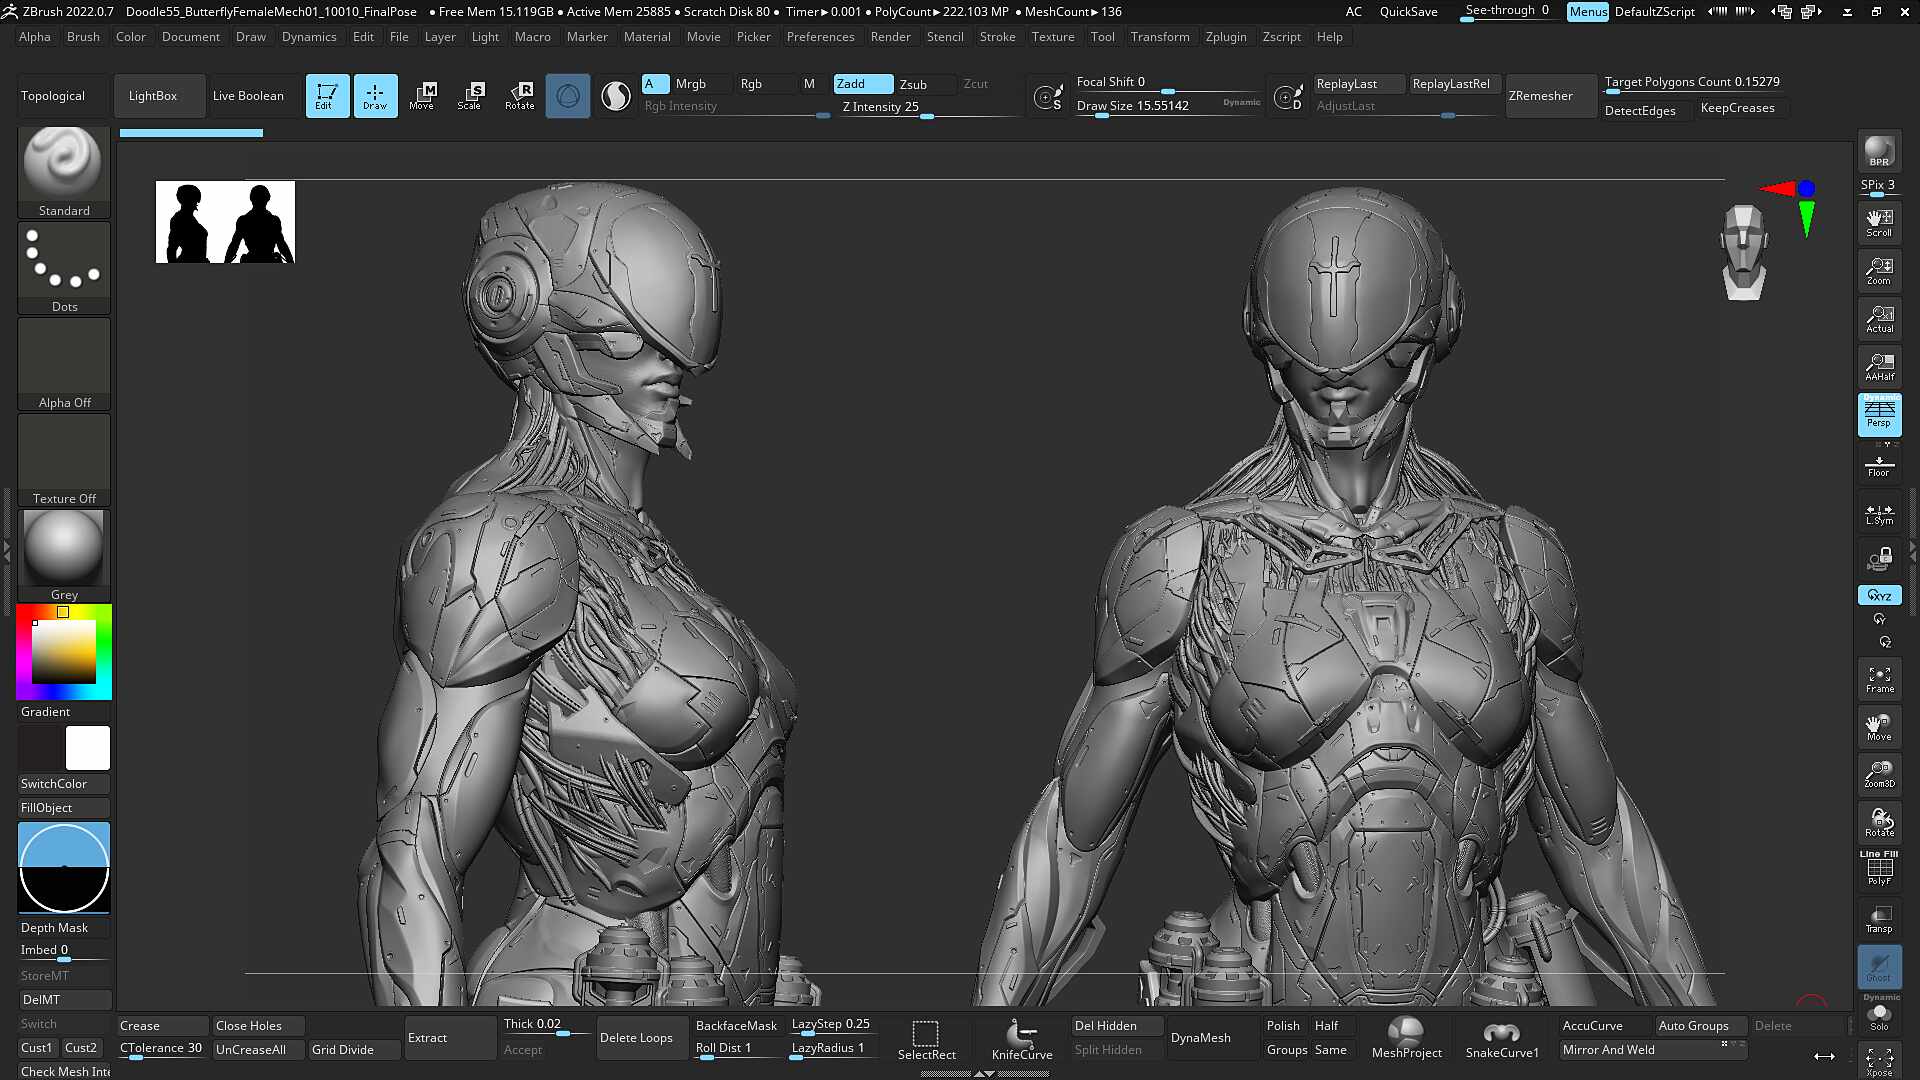
Task: Open the Zplugin menu
Action: [1226, 37]
